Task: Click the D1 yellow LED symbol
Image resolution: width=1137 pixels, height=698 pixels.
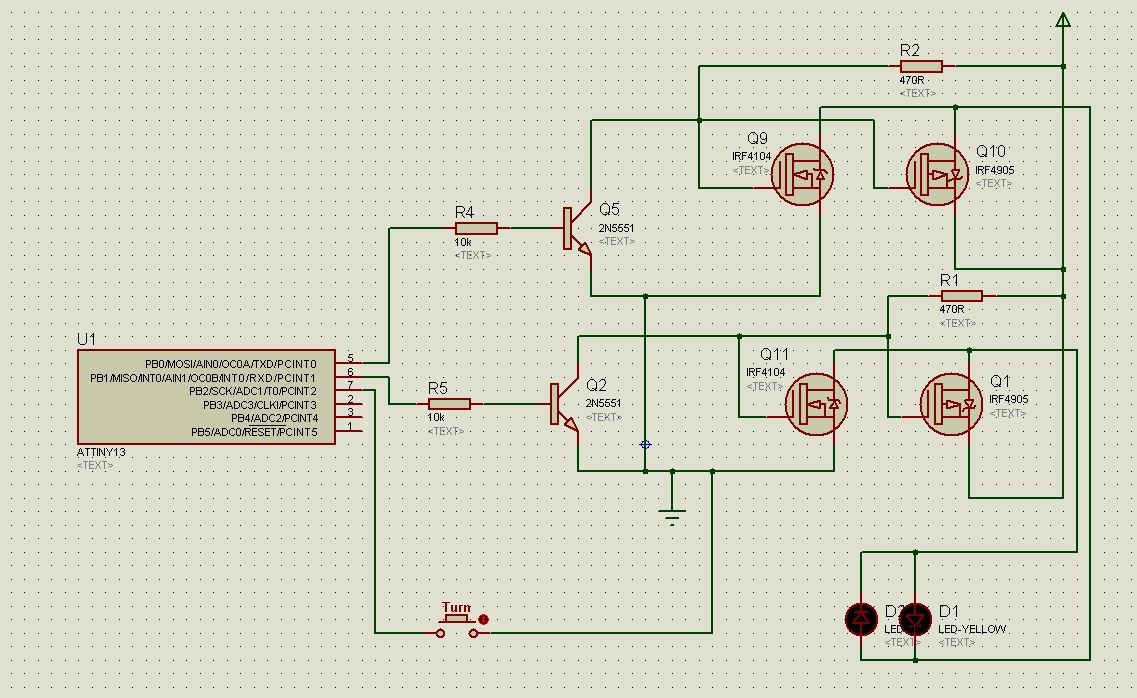Action: (x=915, y=620)
